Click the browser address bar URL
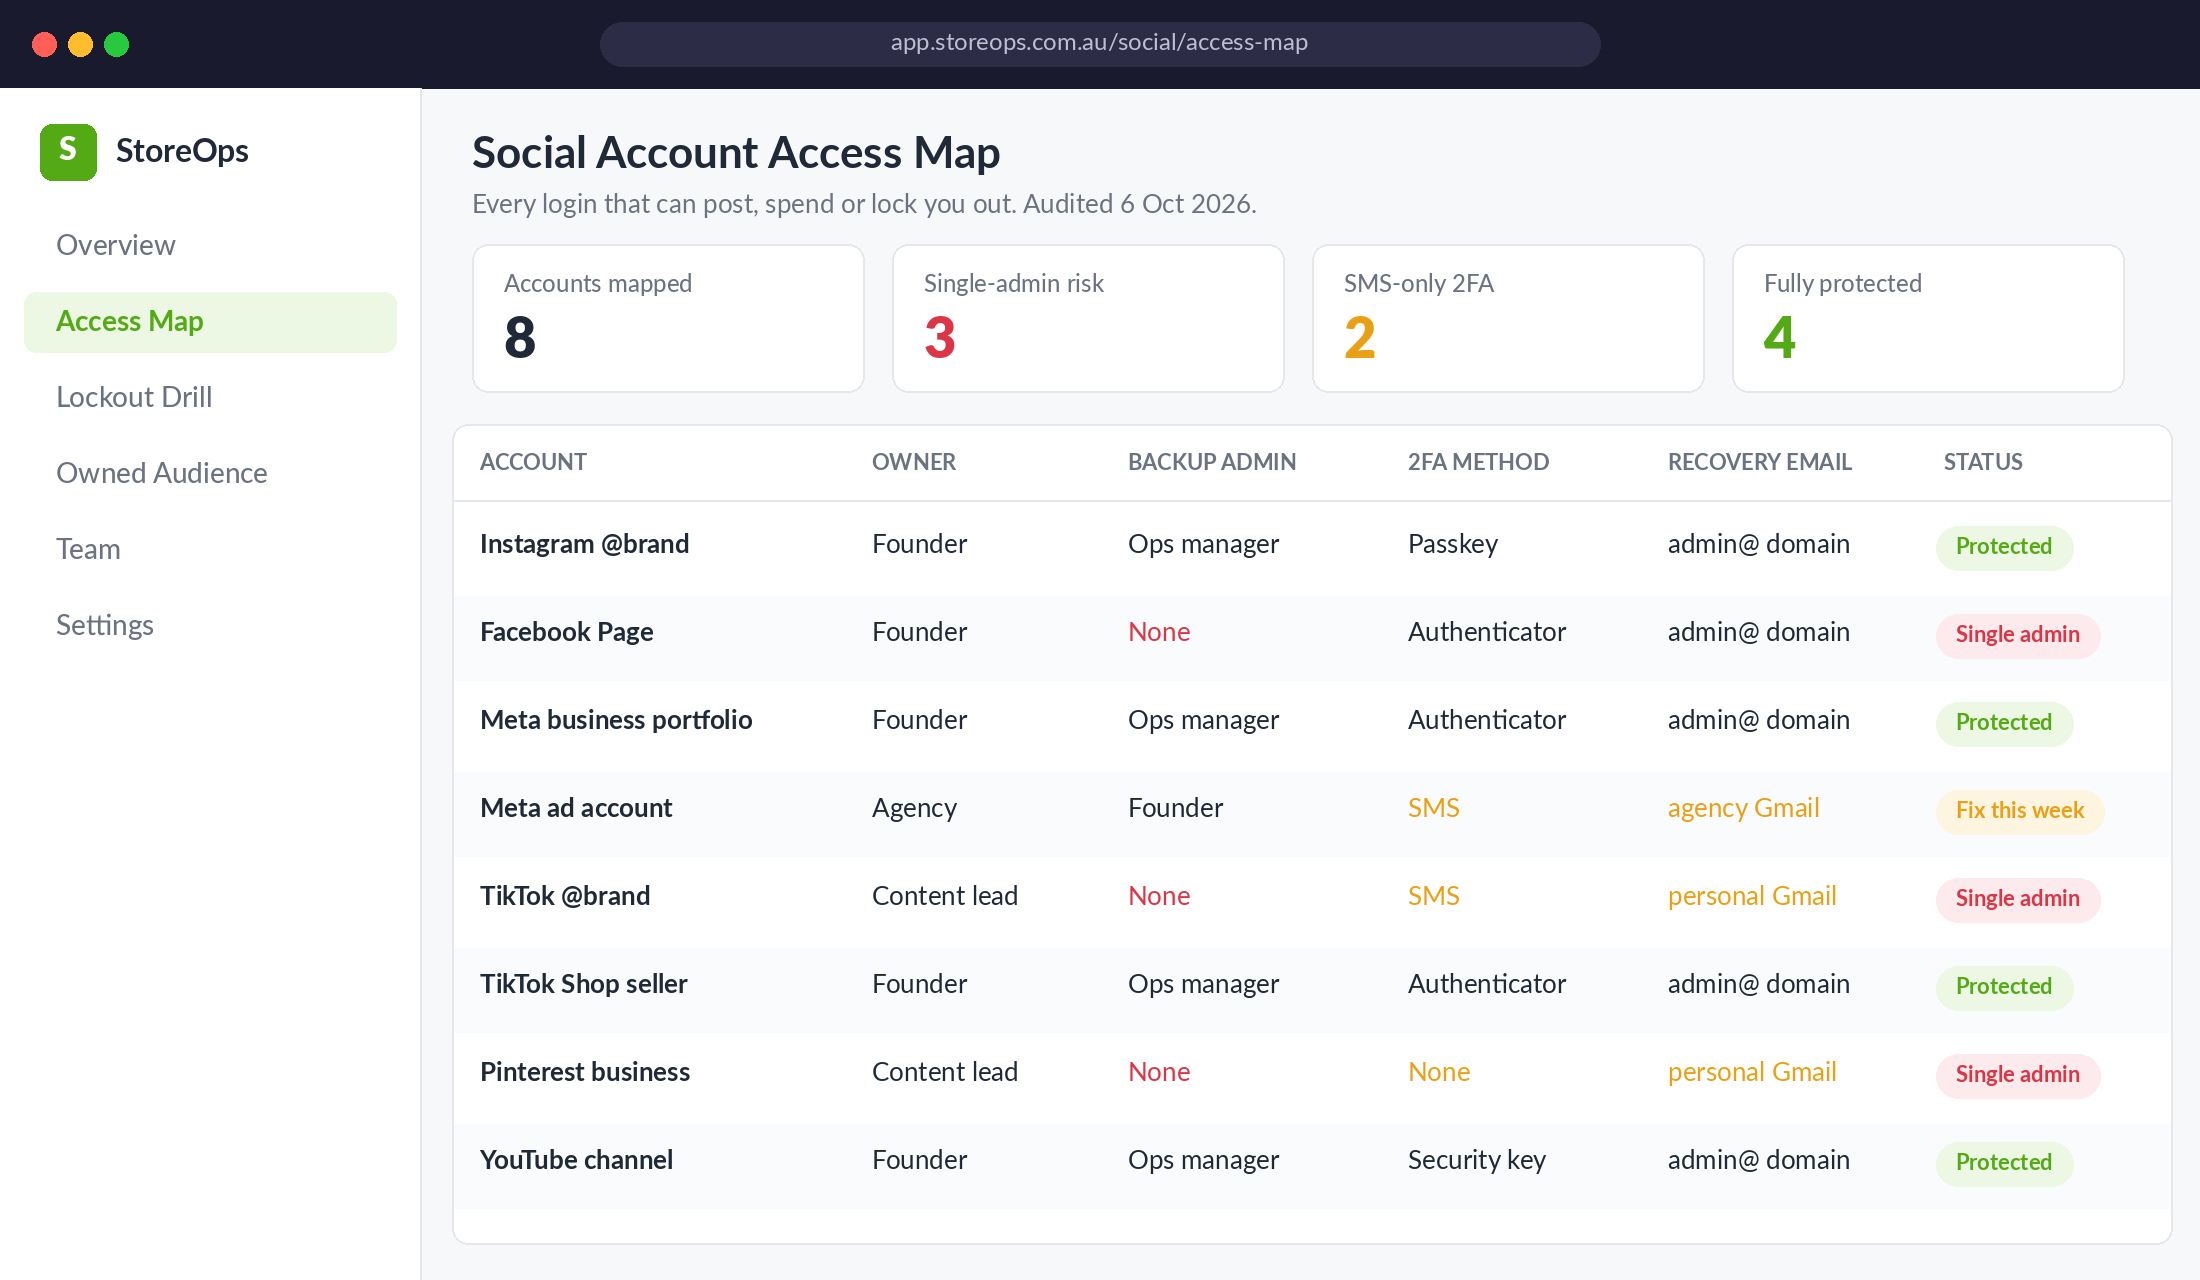 pyautogui.click(x=1099, y=43)
